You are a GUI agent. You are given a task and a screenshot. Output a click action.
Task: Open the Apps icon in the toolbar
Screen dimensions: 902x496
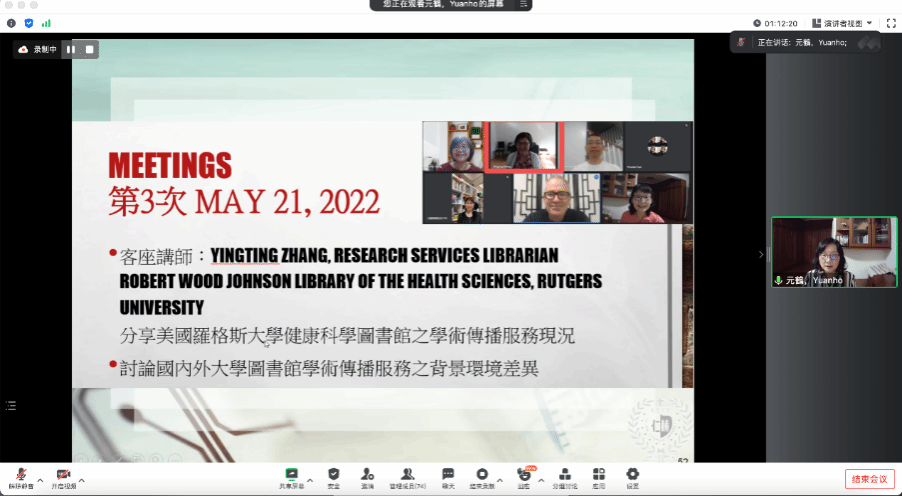(x=598, y=477)
